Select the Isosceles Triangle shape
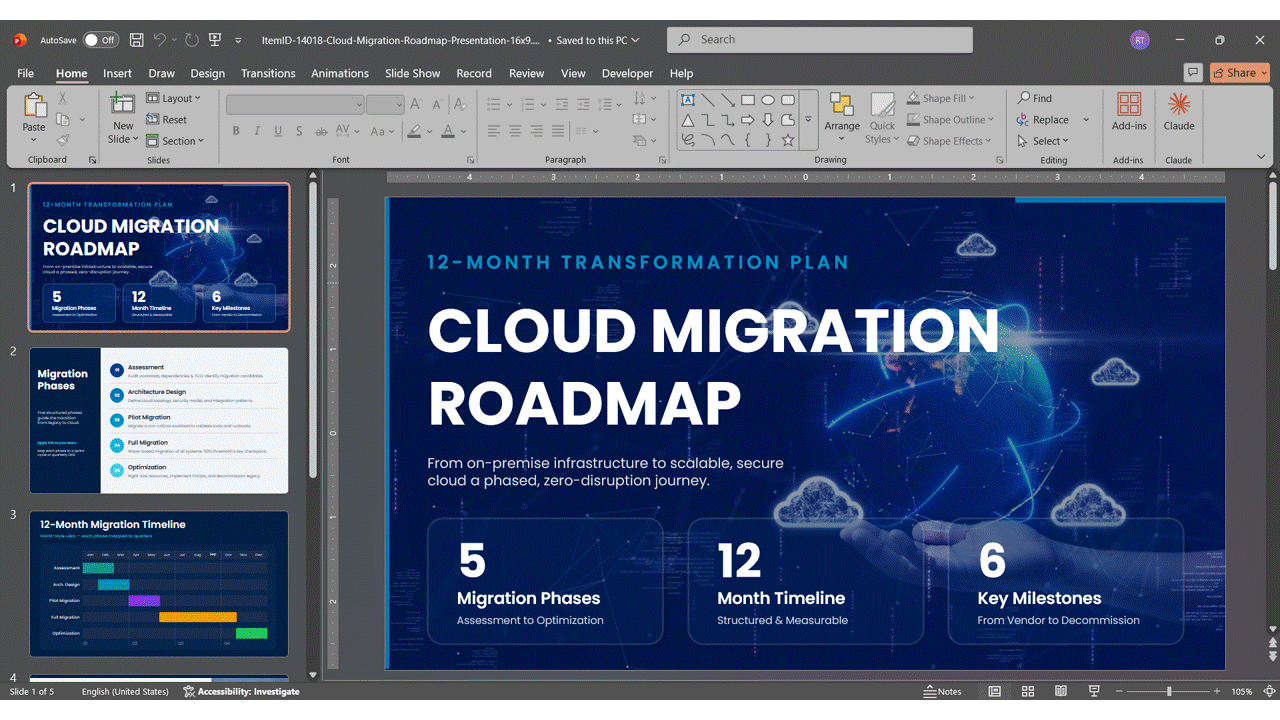Screen dimensions: 1280x720 click(x=688, y=120)
